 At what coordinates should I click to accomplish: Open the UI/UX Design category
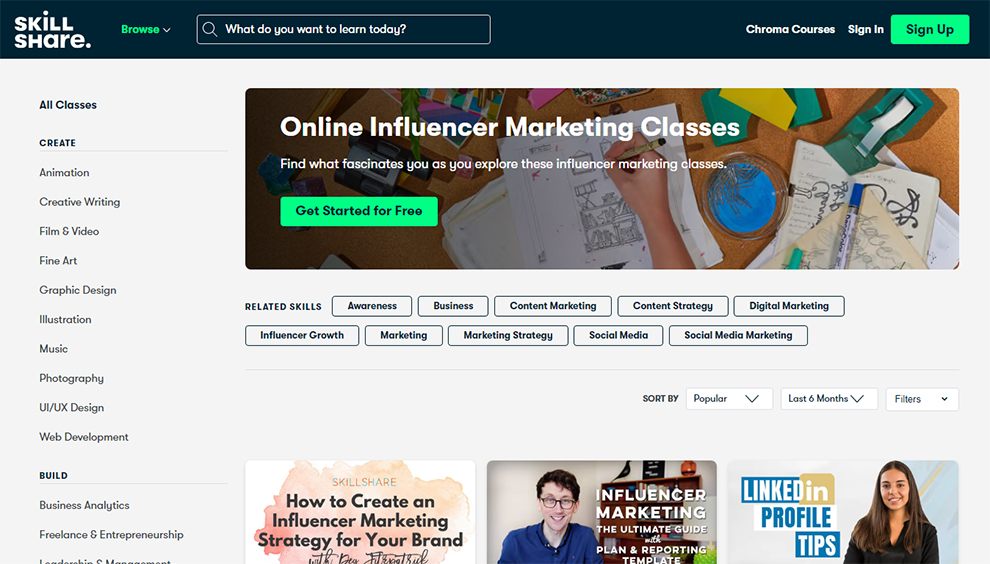71,407
